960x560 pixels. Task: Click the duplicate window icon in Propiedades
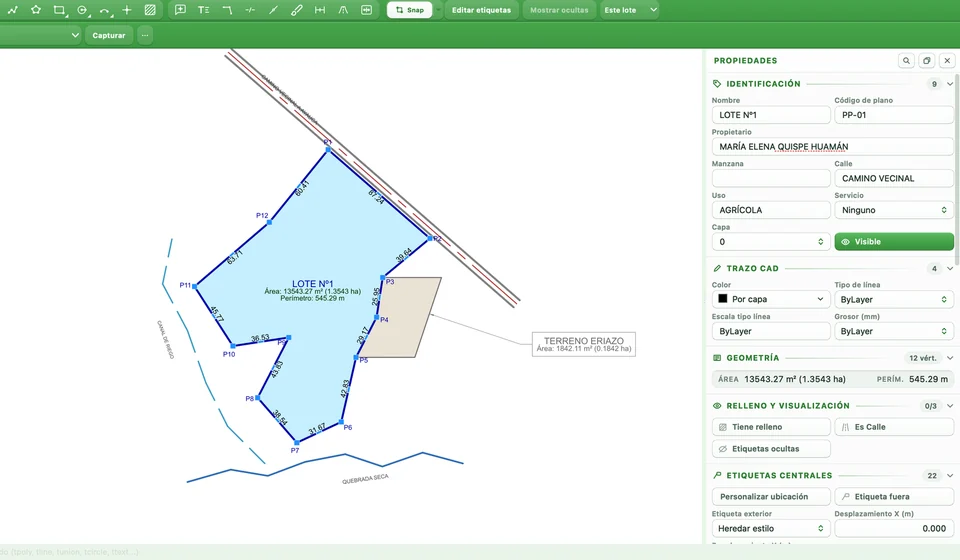click(926, 61)
